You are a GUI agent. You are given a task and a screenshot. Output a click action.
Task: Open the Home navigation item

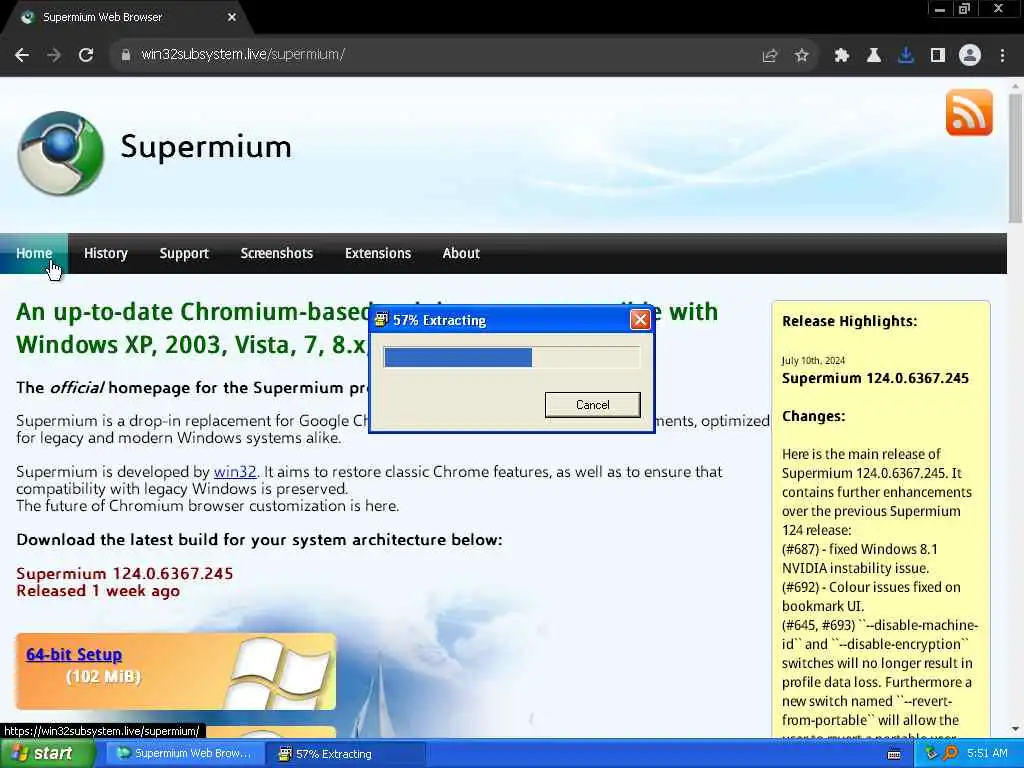click(x=34, y=253)
